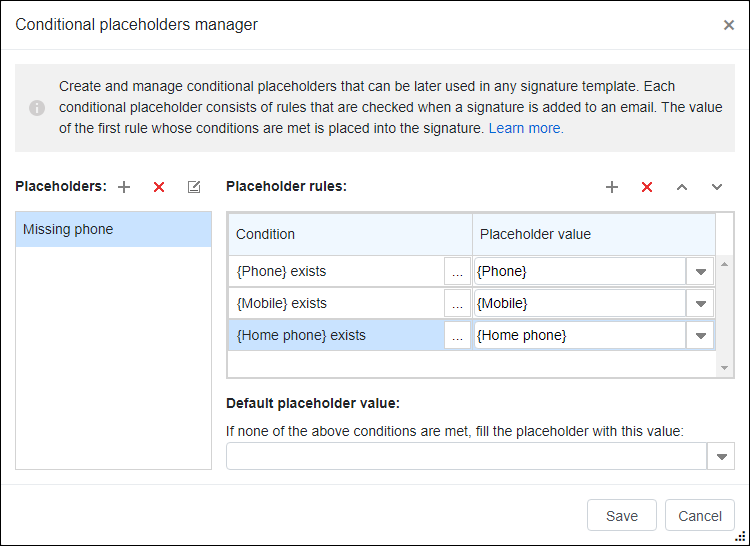Expand the {Home phone} value dropdown
The height and width of the screenshot is (546, 750).
[700, 336]
